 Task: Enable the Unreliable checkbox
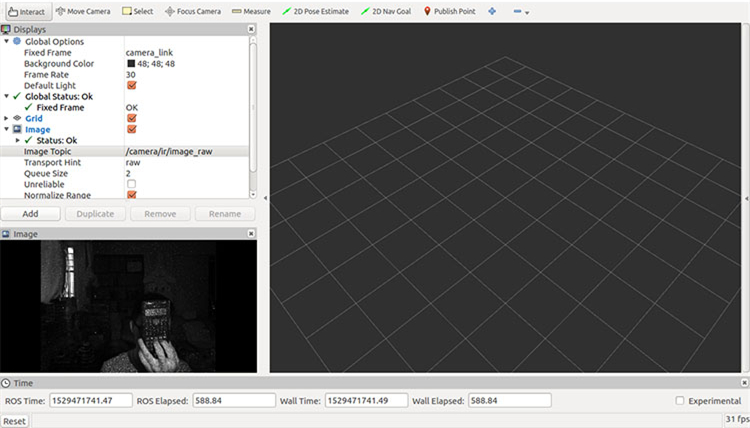tap(131, 184)
